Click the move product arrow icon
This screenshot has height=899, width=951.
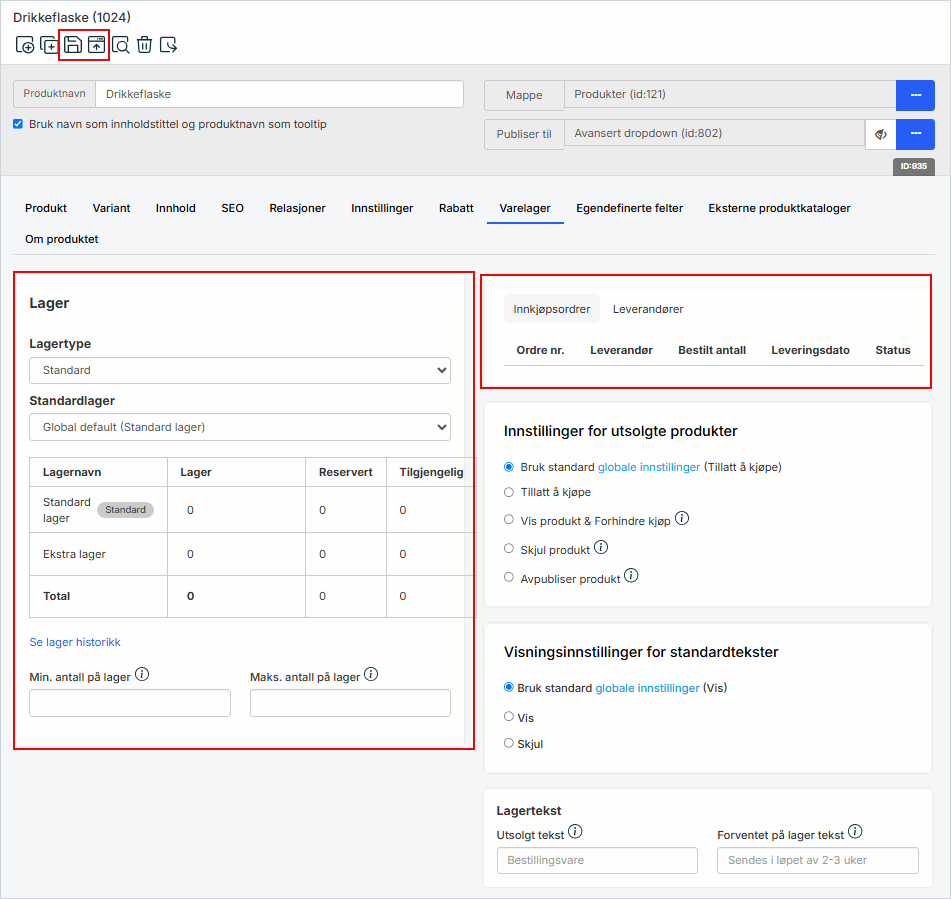click(169, 44)
